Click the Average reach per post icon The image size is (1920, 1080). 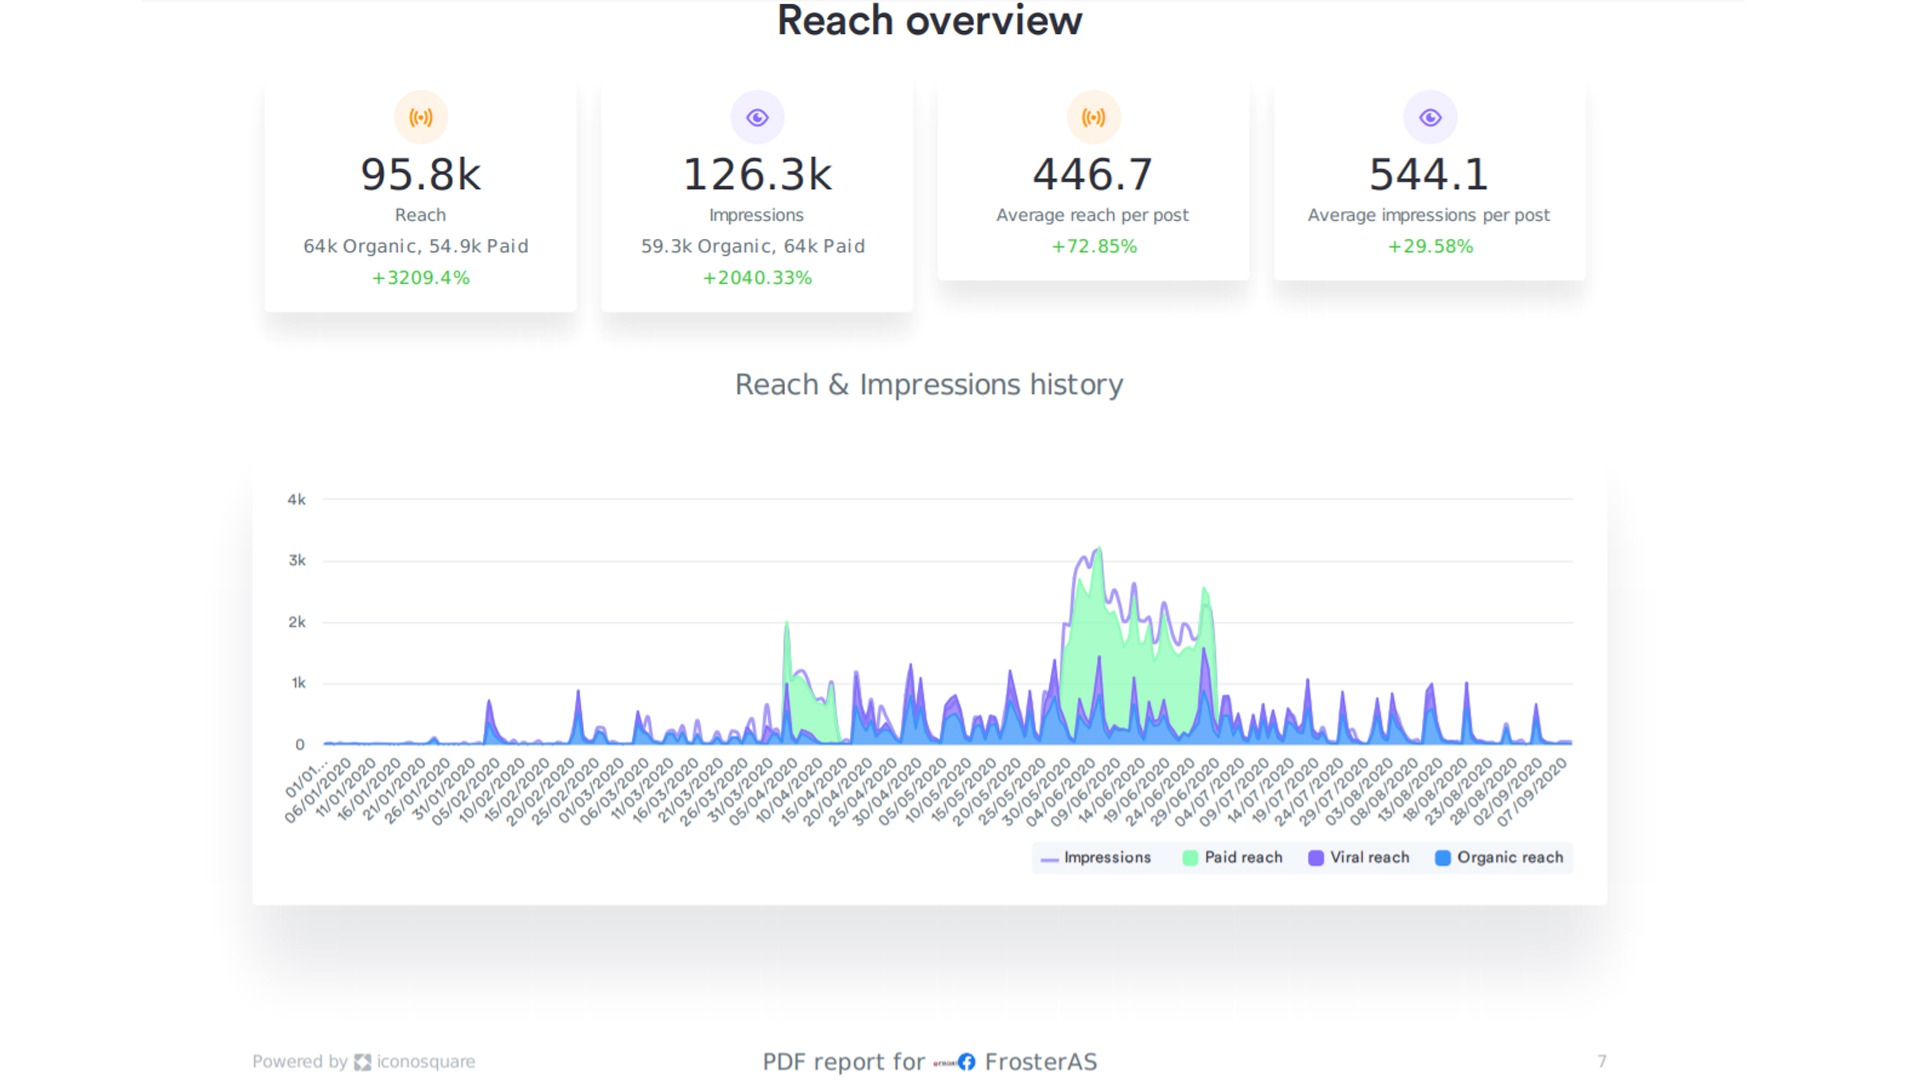(1093, 118)
